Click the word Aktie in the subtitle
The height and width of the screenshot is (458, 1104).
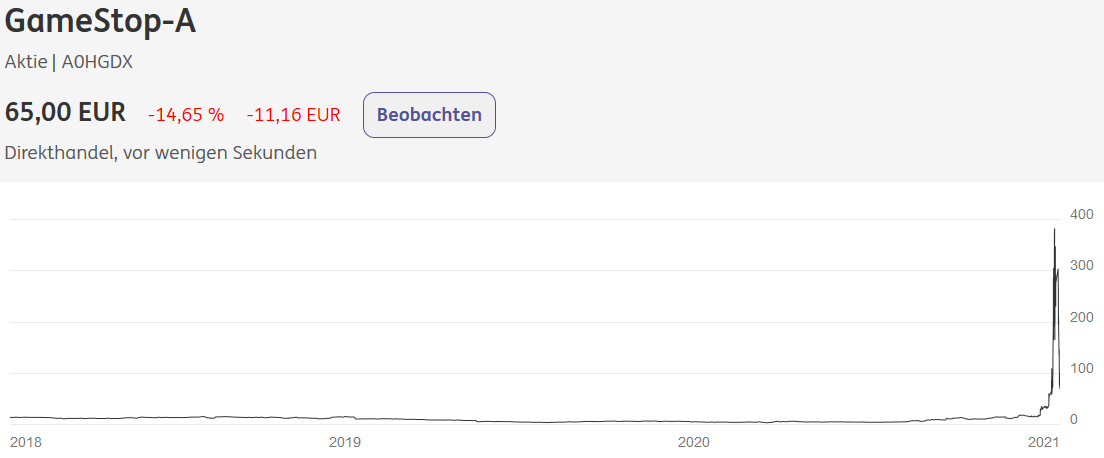(25, 62)
